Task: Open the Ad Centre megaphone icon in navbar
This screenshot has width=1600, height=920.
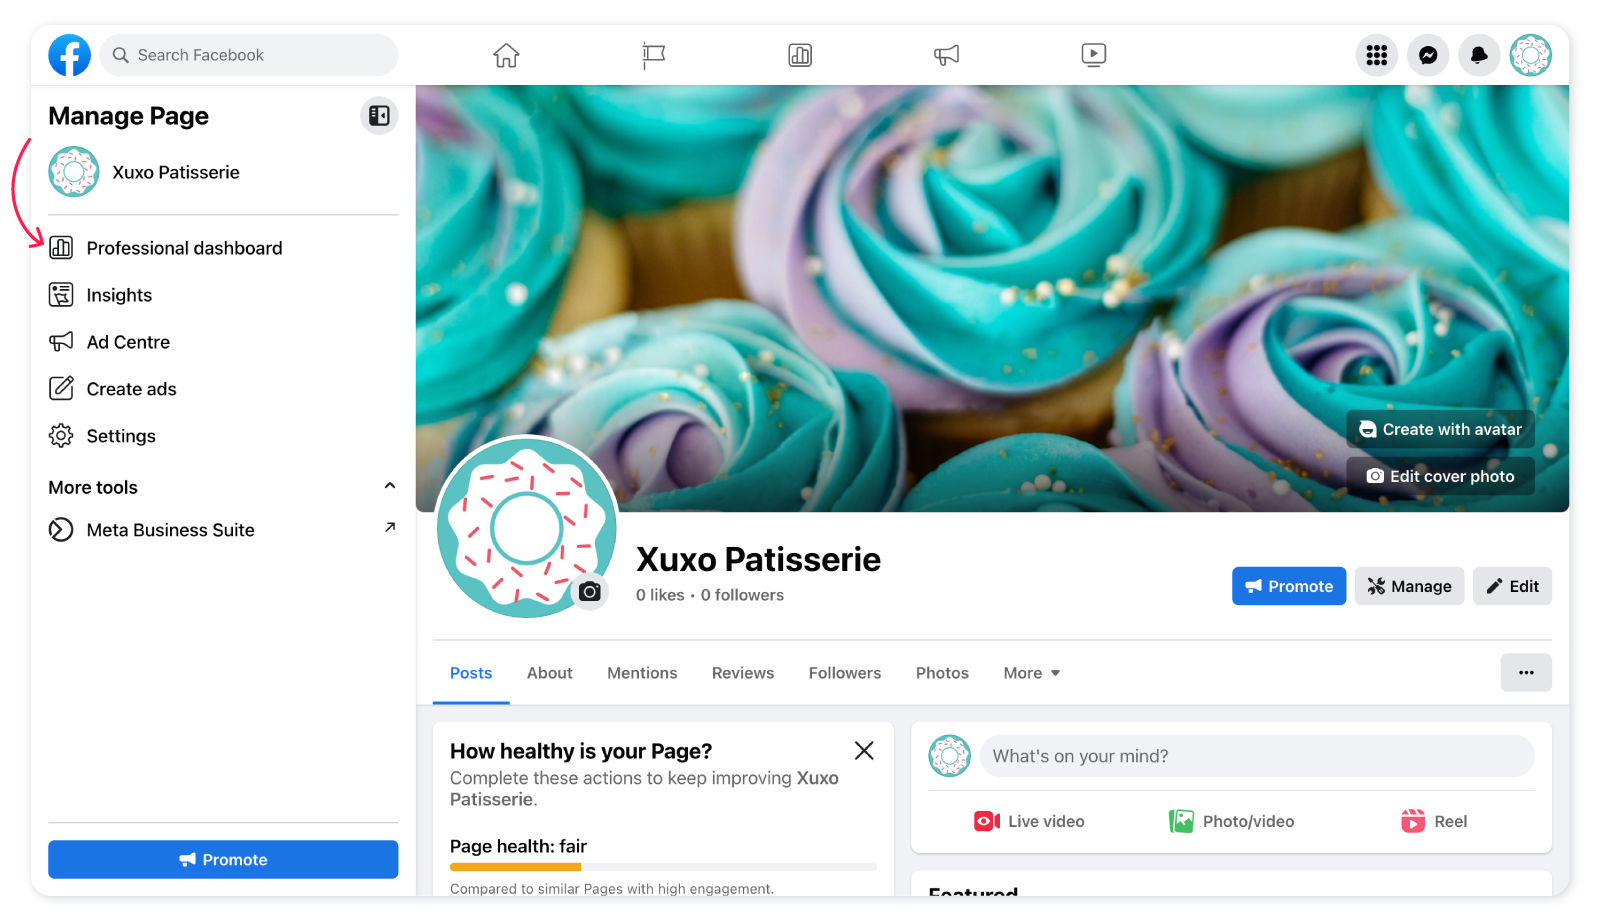Action: pos(946,55)
